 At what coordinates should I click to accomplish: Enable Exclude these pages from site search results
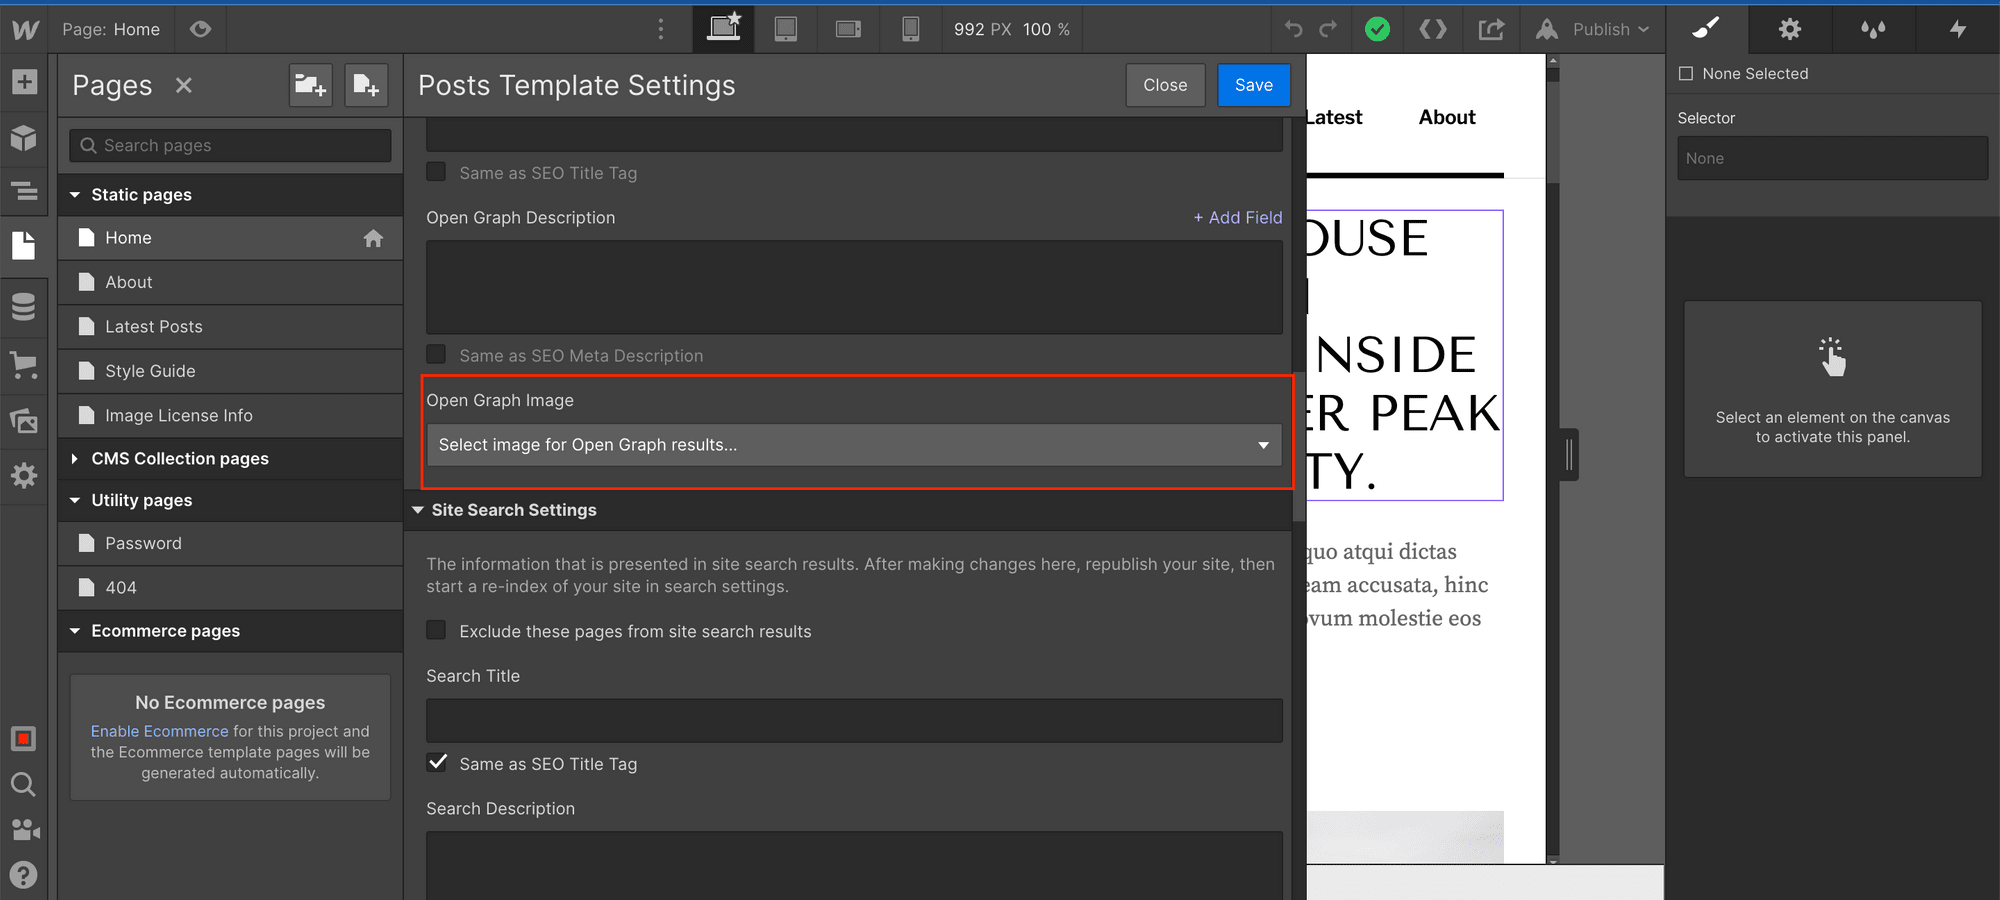tap(436, 630)
